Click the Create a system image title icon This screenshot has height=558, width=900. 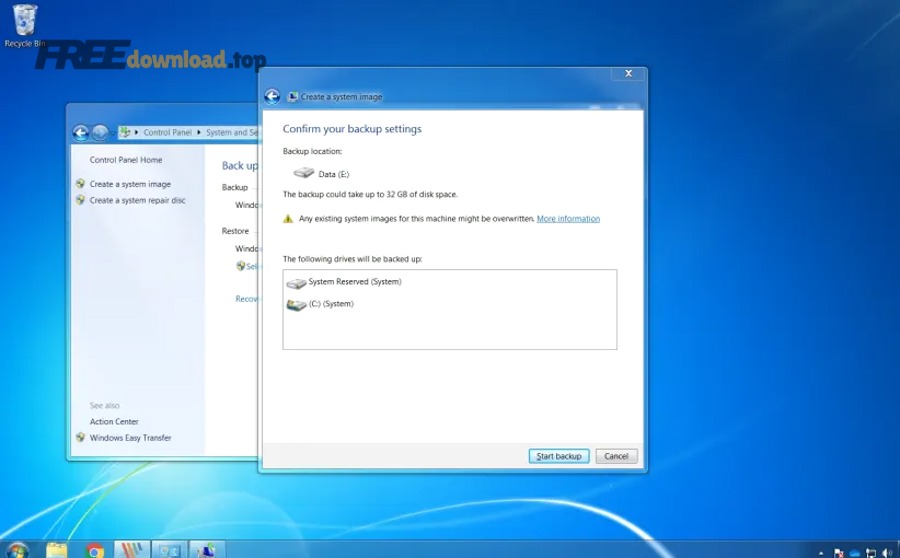(x=292, y=97)
